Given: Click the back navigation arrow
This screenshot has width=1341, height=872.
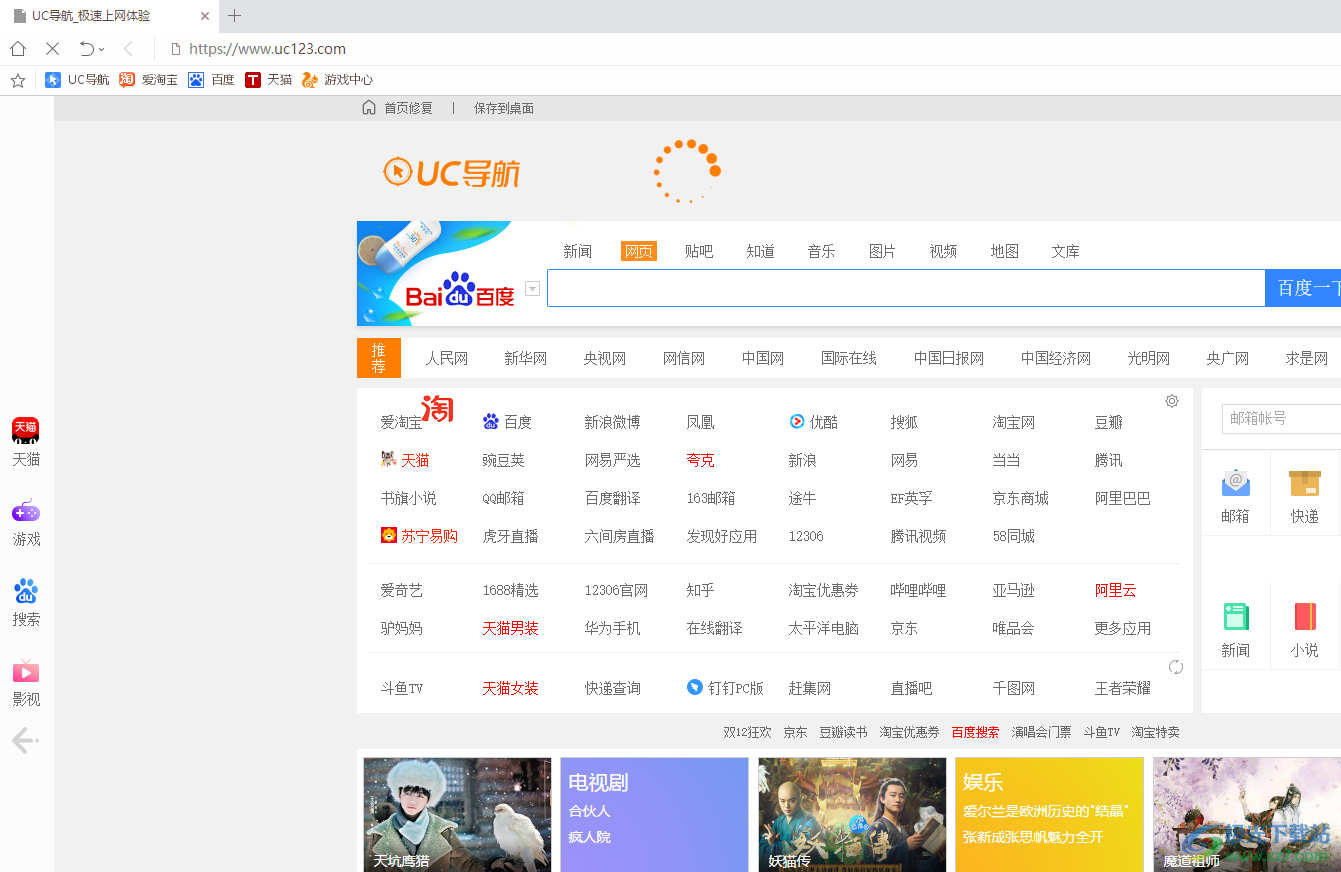Looking at the screenshot, I should click(x=128, y=49).
